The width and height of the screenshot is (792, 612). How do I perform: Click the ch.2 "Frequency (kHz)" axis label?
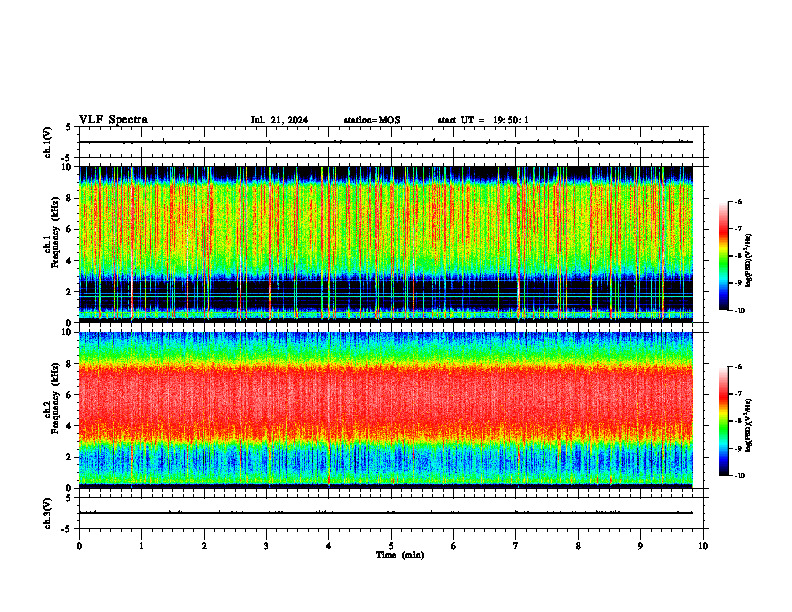pyautogui.click(x=55, y=398)
